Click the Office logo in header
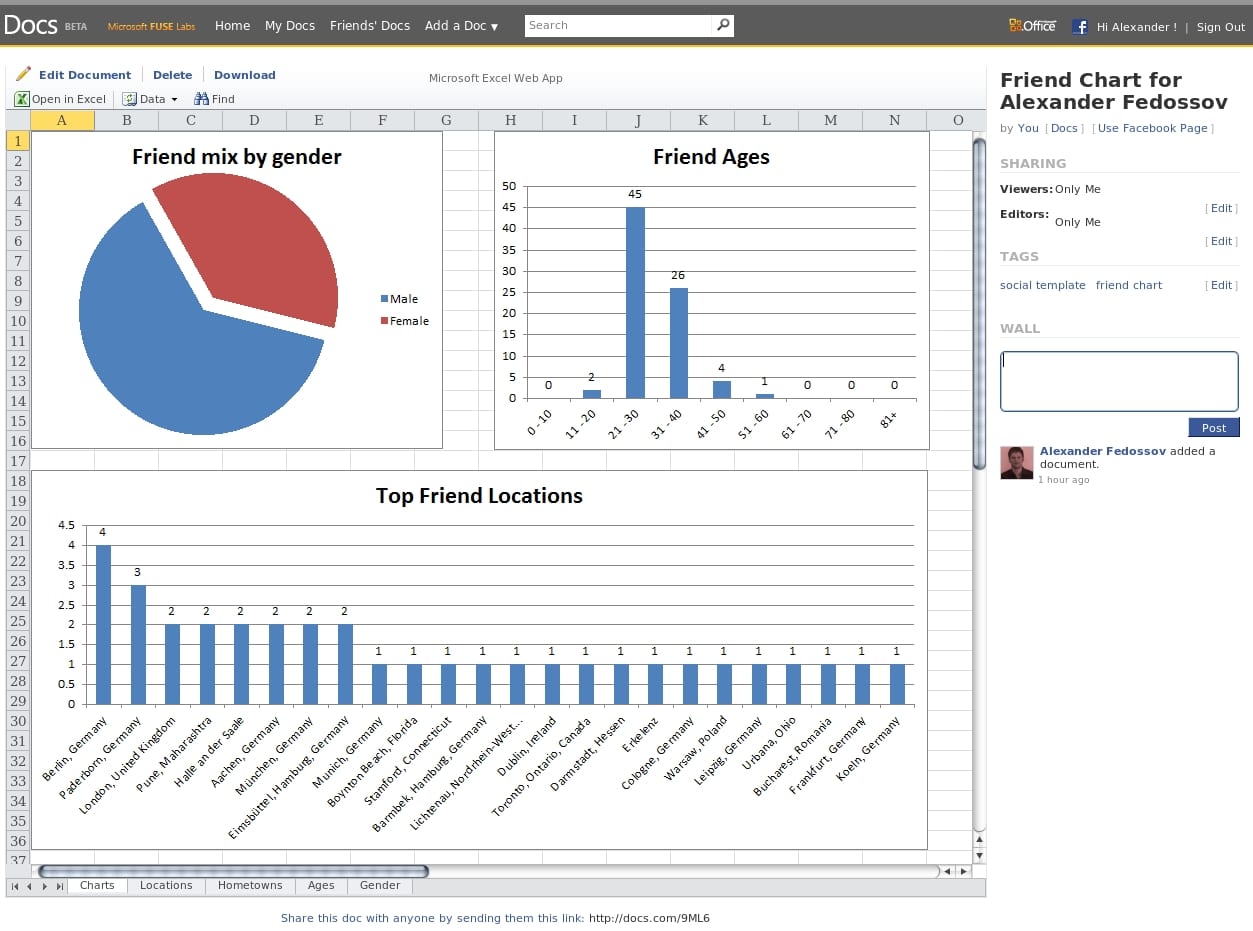Screen dimensions: 1253x931 (x=1032, y=26)
